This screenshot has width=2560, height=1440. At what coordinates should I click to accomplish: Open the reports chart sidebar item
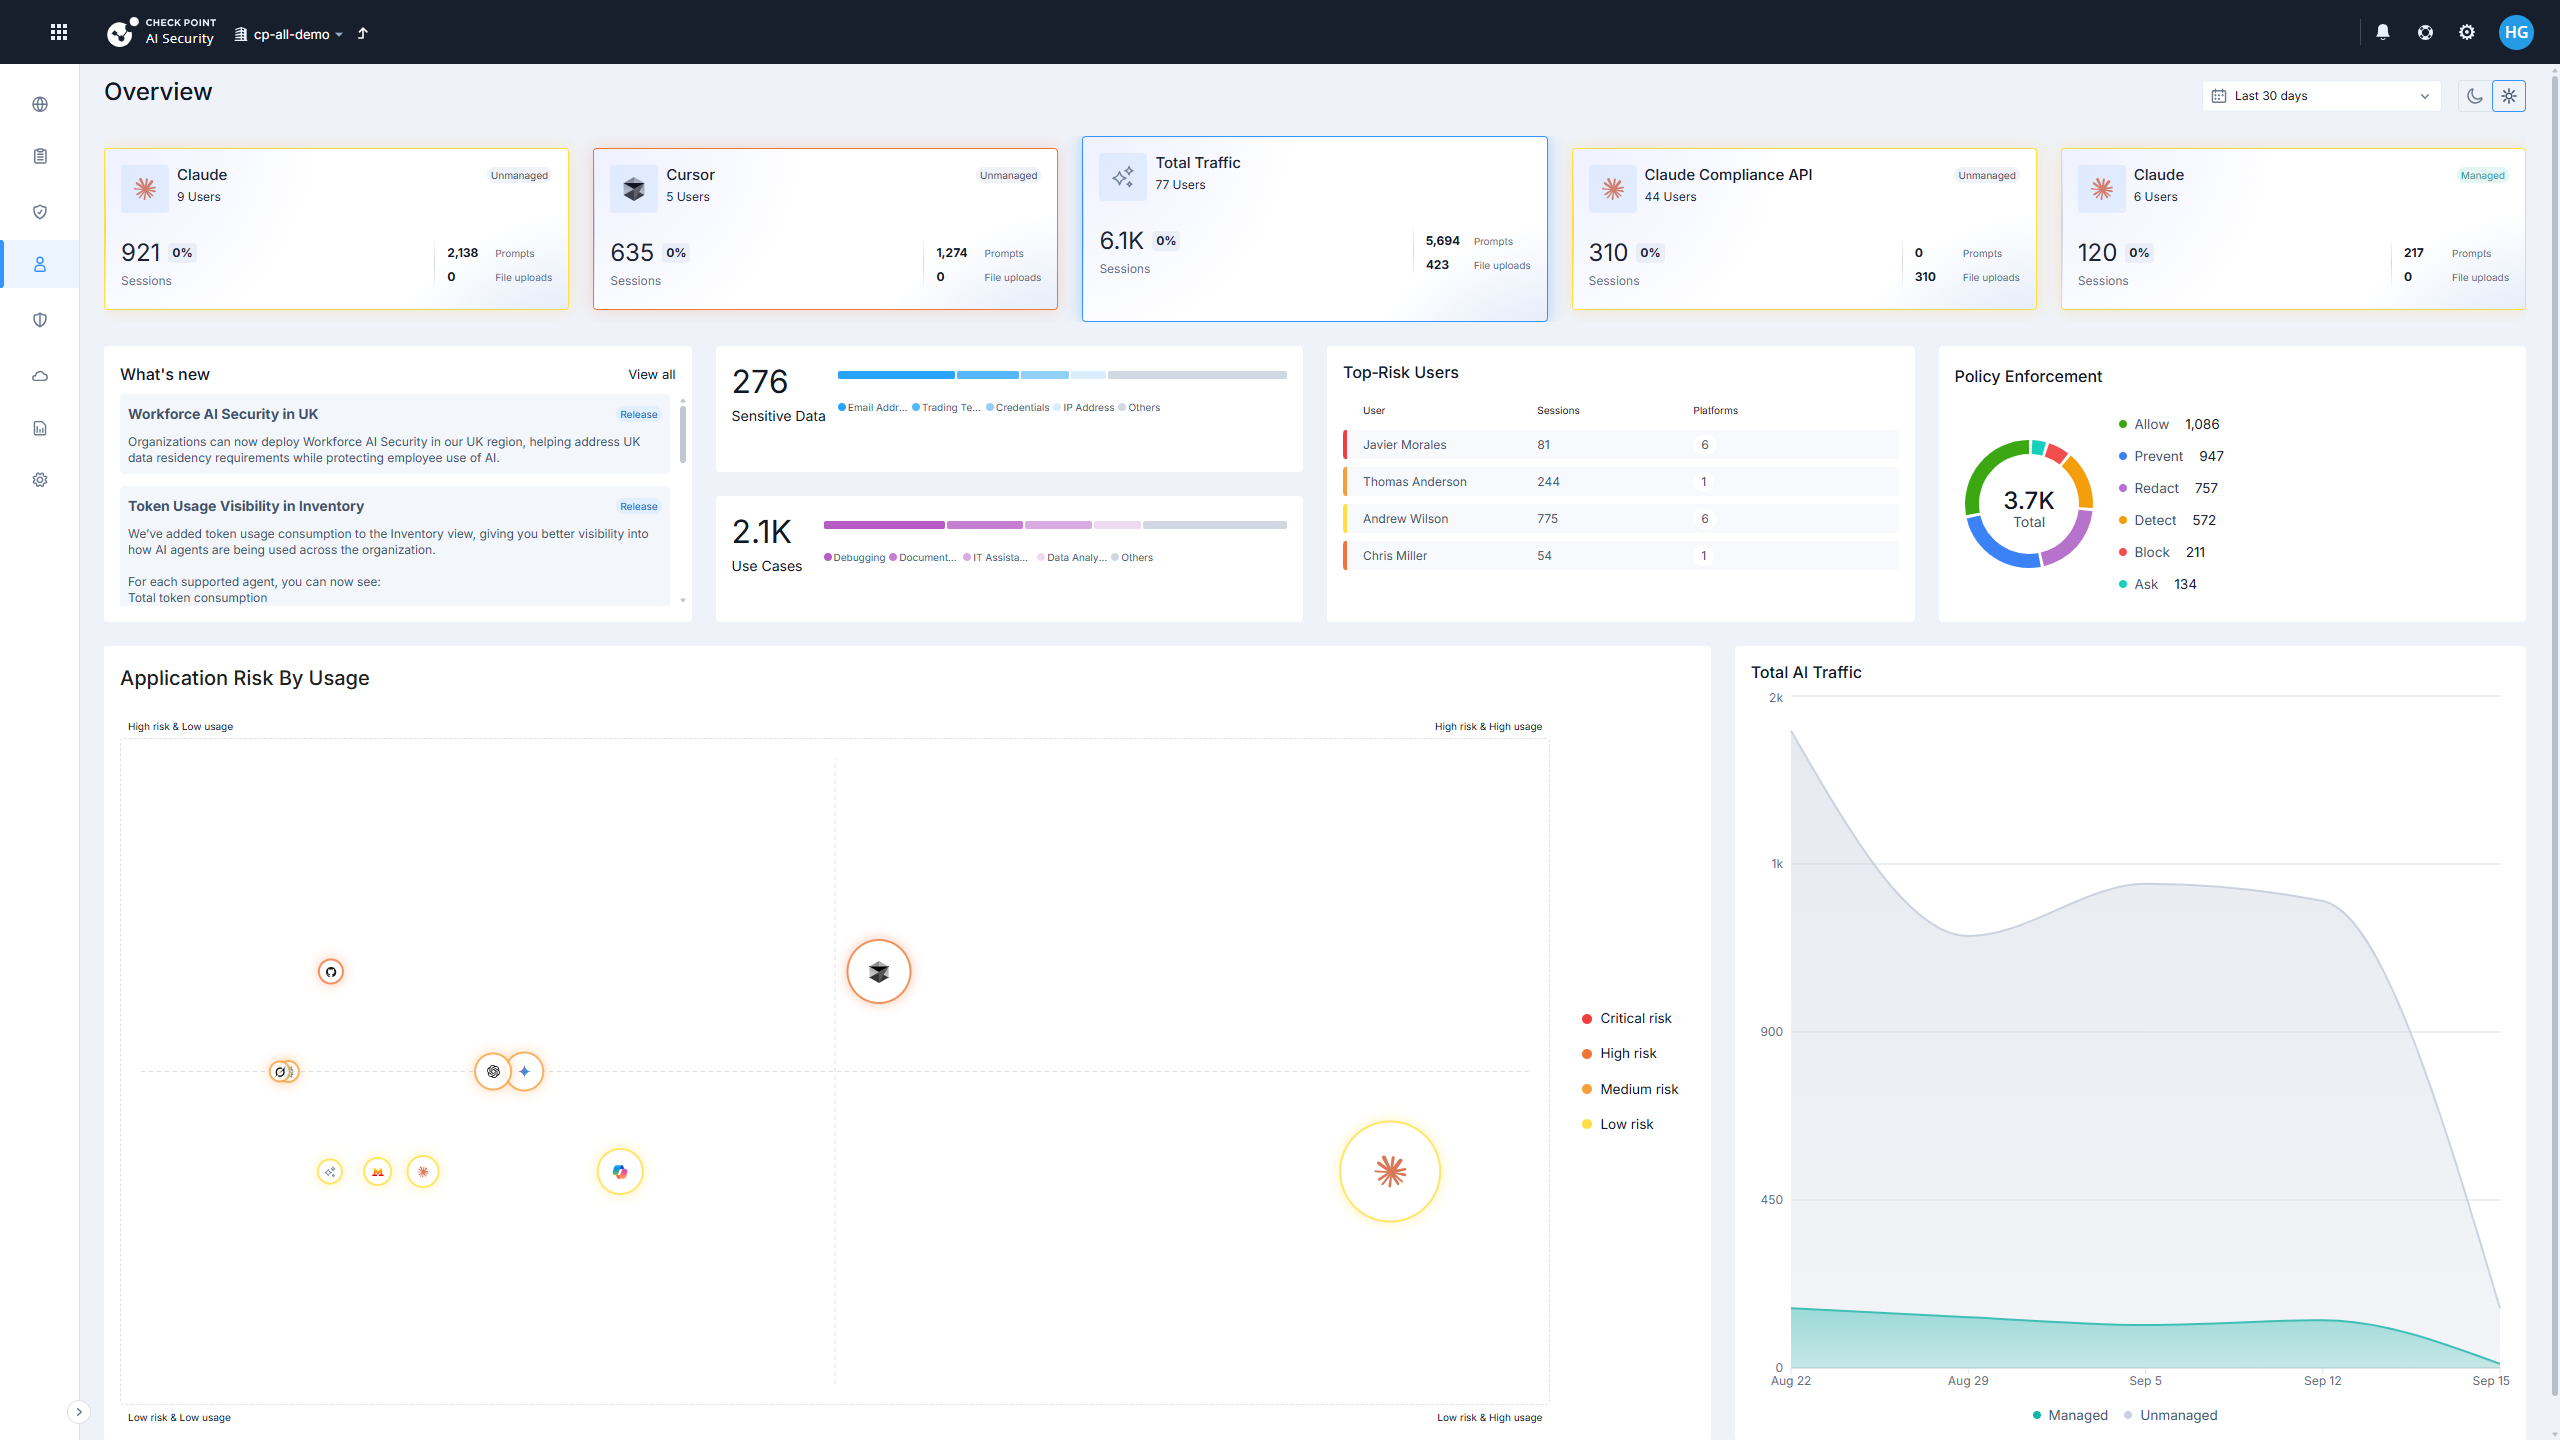[40, 428]
